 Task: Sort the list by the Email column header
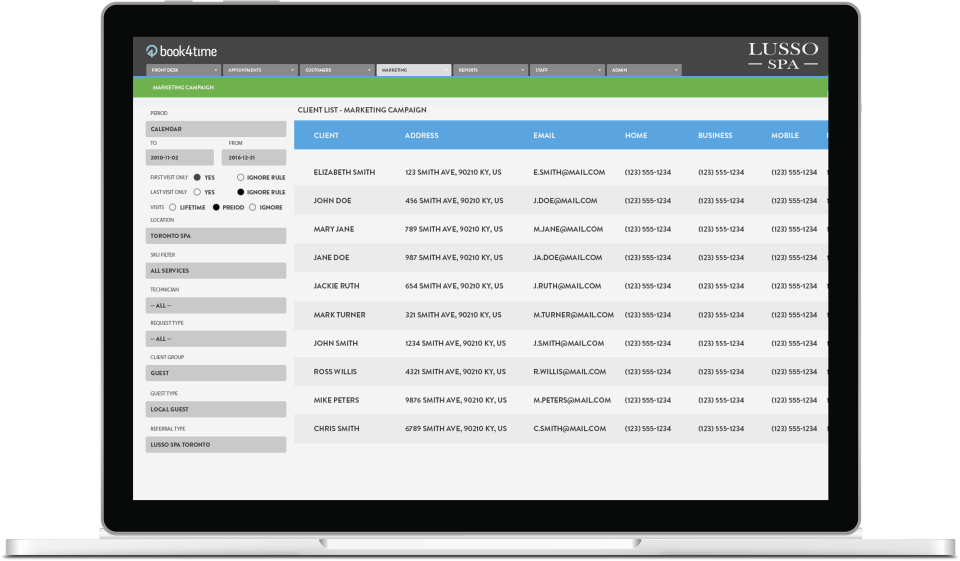pyautogui.click(x=544, y=135)
